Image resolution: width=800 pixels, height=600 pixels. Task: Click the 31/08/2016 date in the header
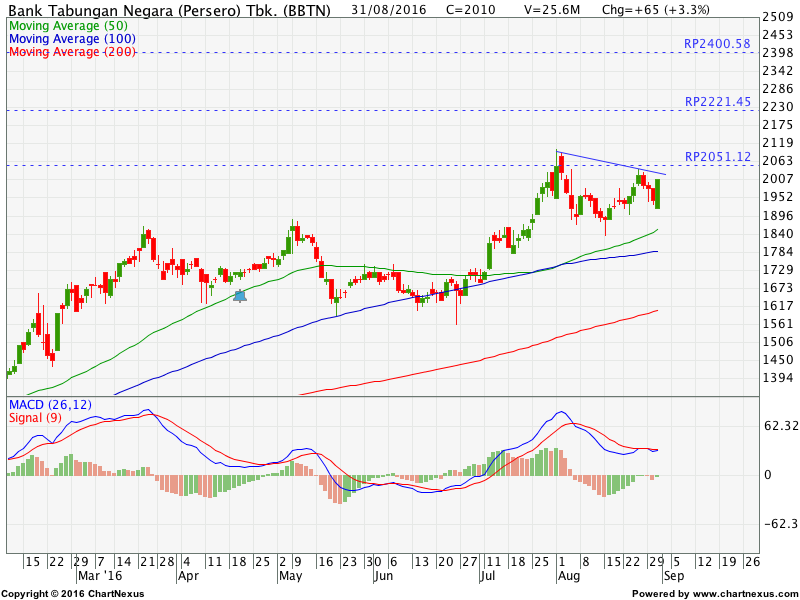point(389,10)
